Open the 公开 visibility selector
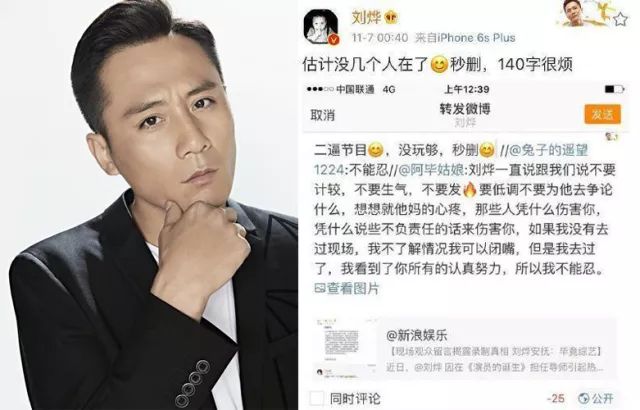The height and width of the screenshot is (410, 640). pyautogui.click(x=596, y=398)
